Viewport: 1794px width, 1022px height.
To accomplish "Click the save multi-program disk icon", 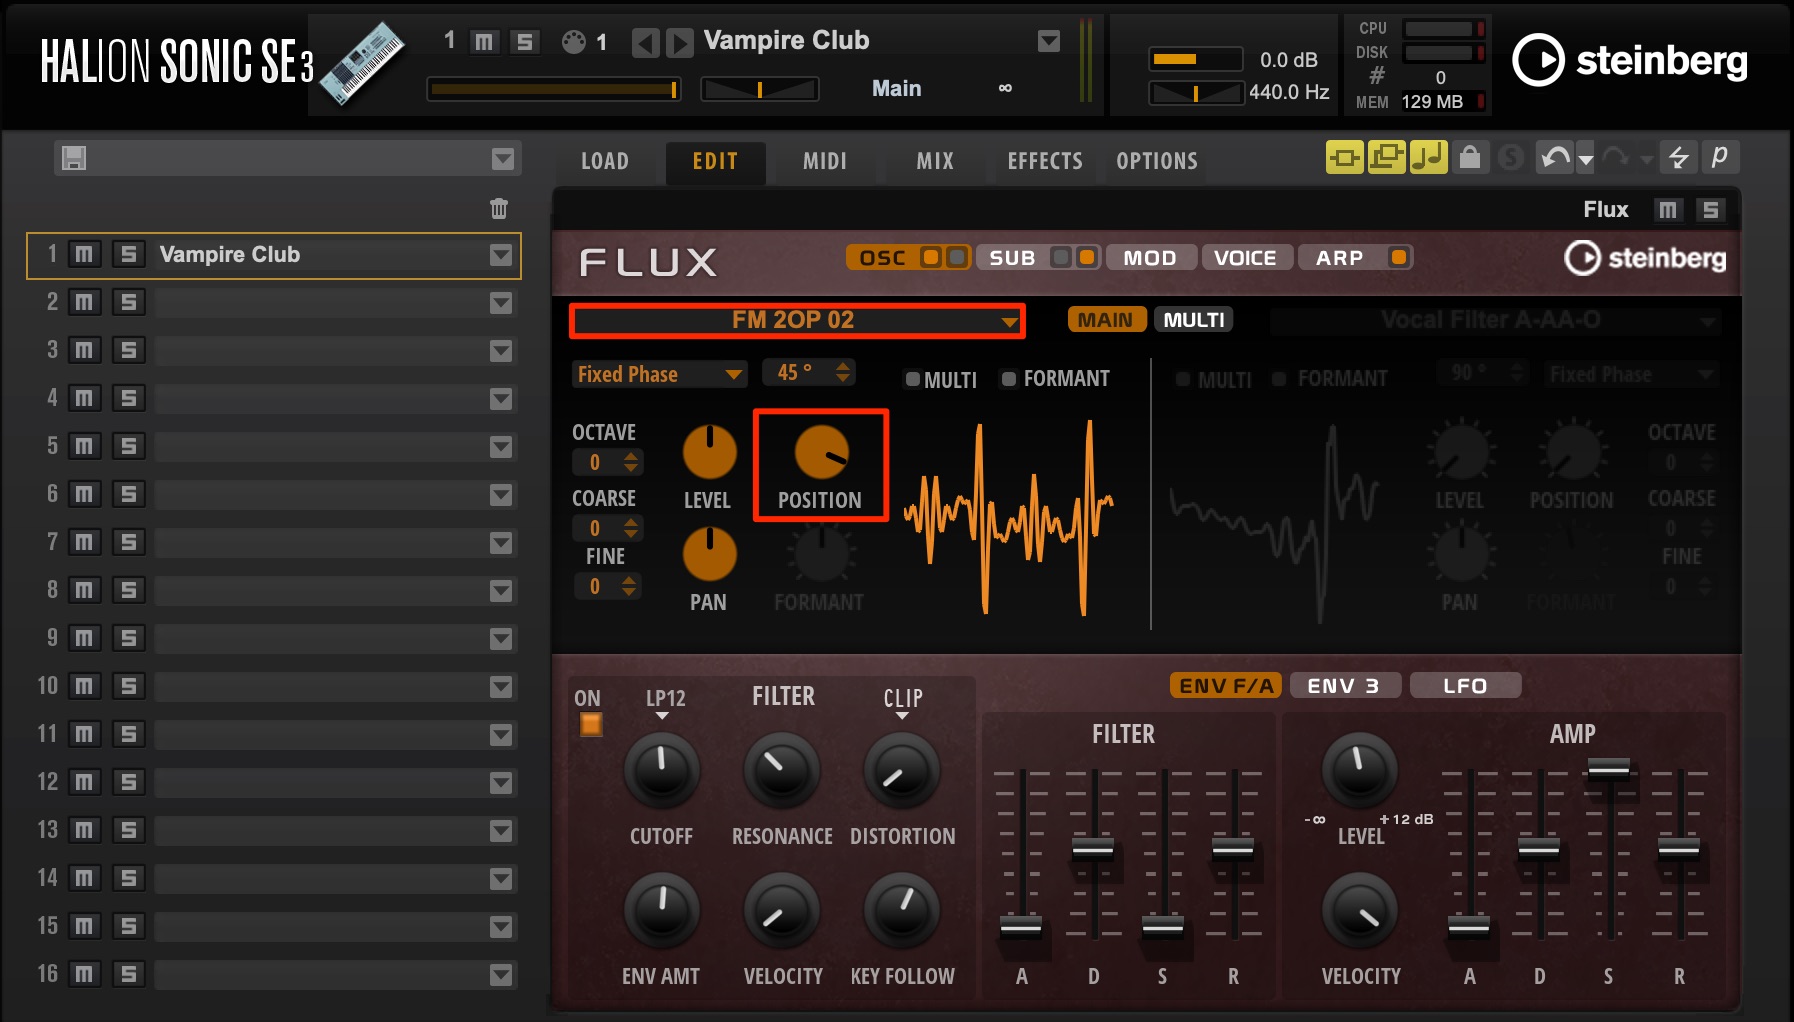I will (x=74, y=158).
